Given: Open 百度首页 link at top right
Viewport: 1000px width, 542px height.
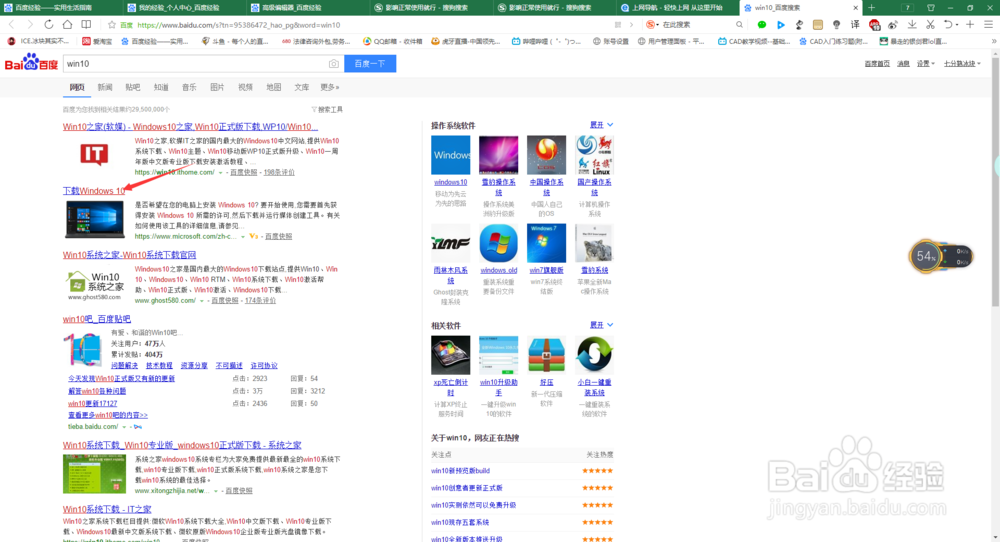Looking at the screenshot, I should click(877, 64).
